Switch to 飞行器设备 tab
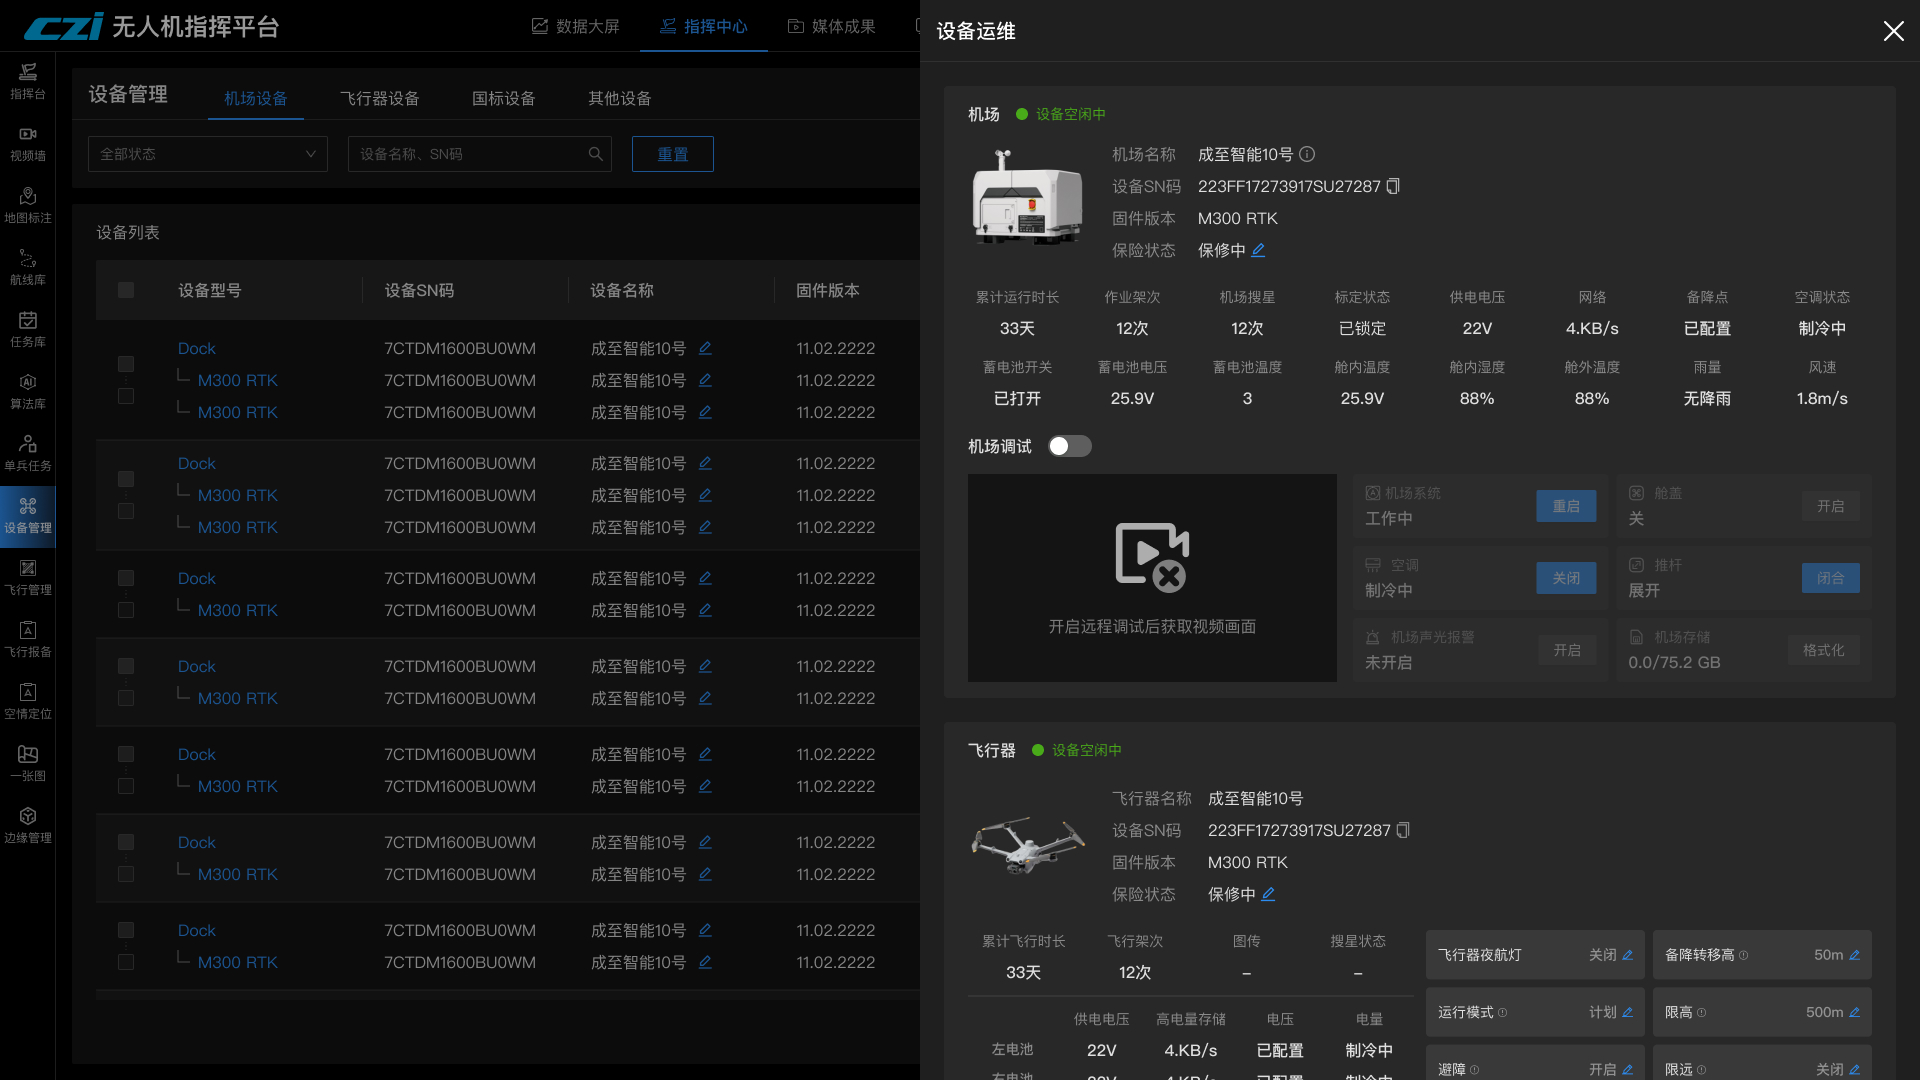This screenshot has width=1920, height=1080. click(x=379, y=98)
